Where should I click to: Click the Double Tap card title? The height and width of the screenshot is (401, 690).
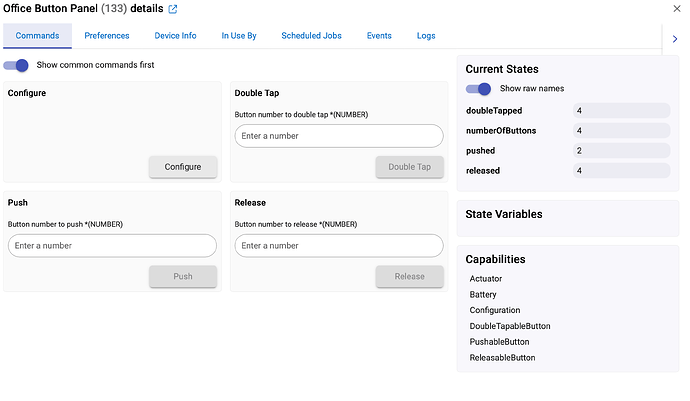click(257, 93)
